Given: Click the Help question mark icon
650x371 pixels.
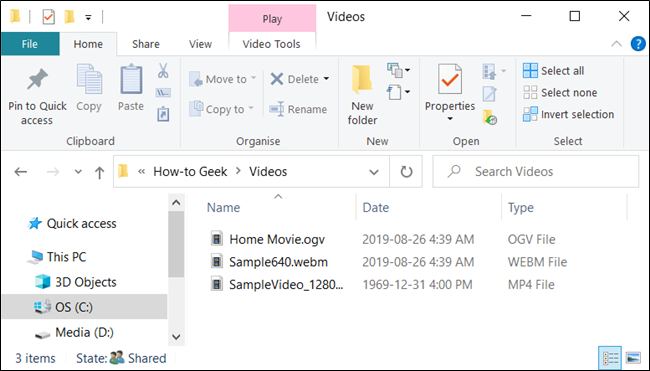Looking at the screenshot, I should tap(638, 44).
